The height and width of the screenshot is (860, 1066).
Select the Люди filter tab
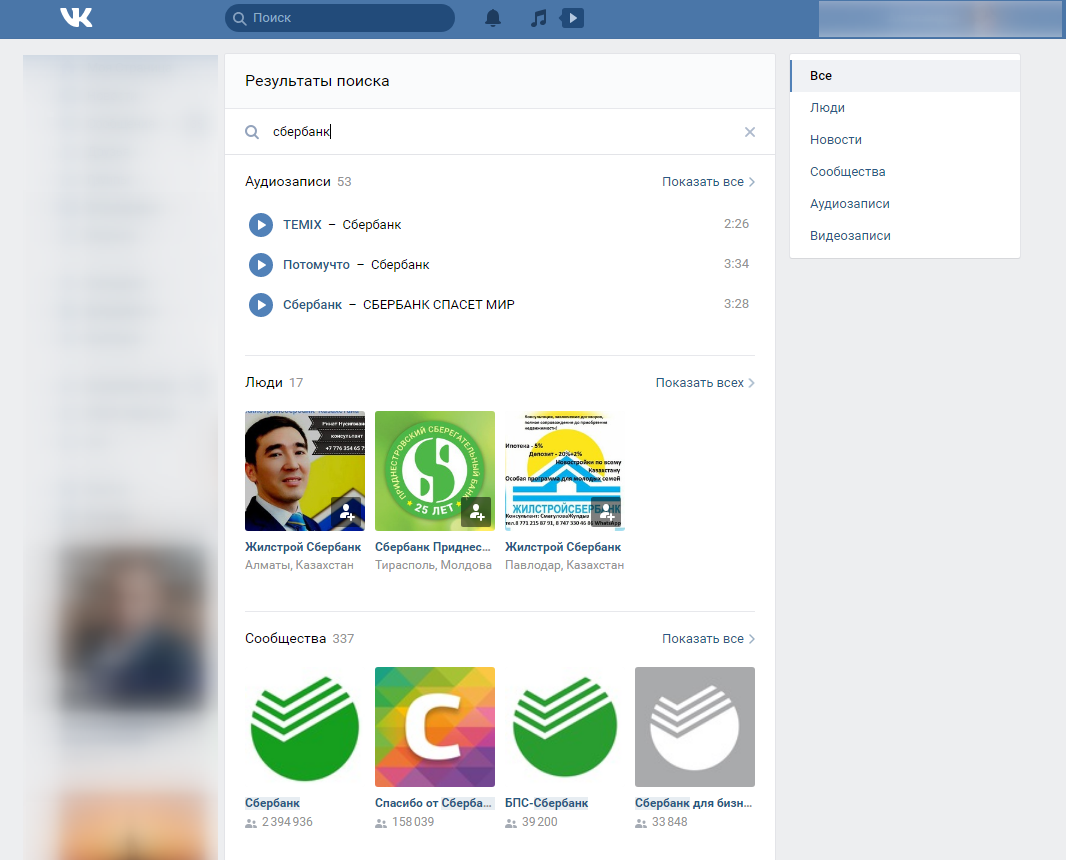click(x=905, y=107)
